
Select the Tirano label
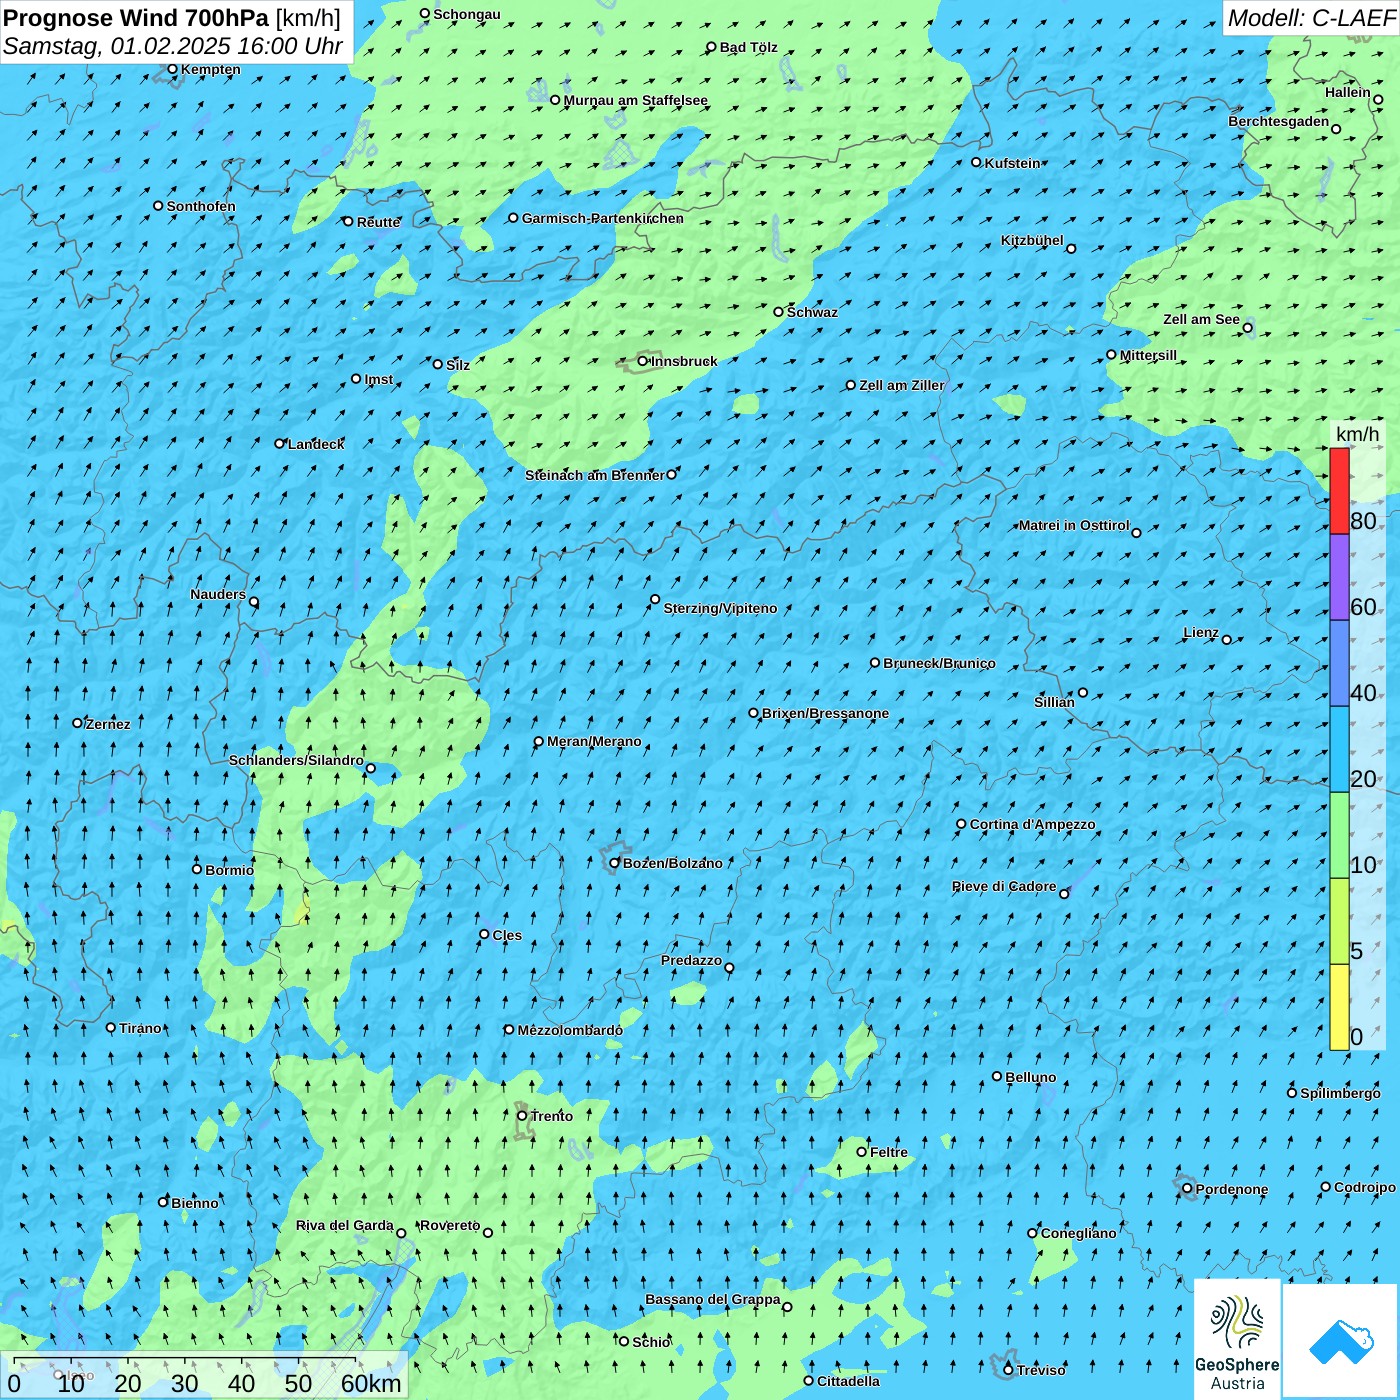coord(140,1028)
